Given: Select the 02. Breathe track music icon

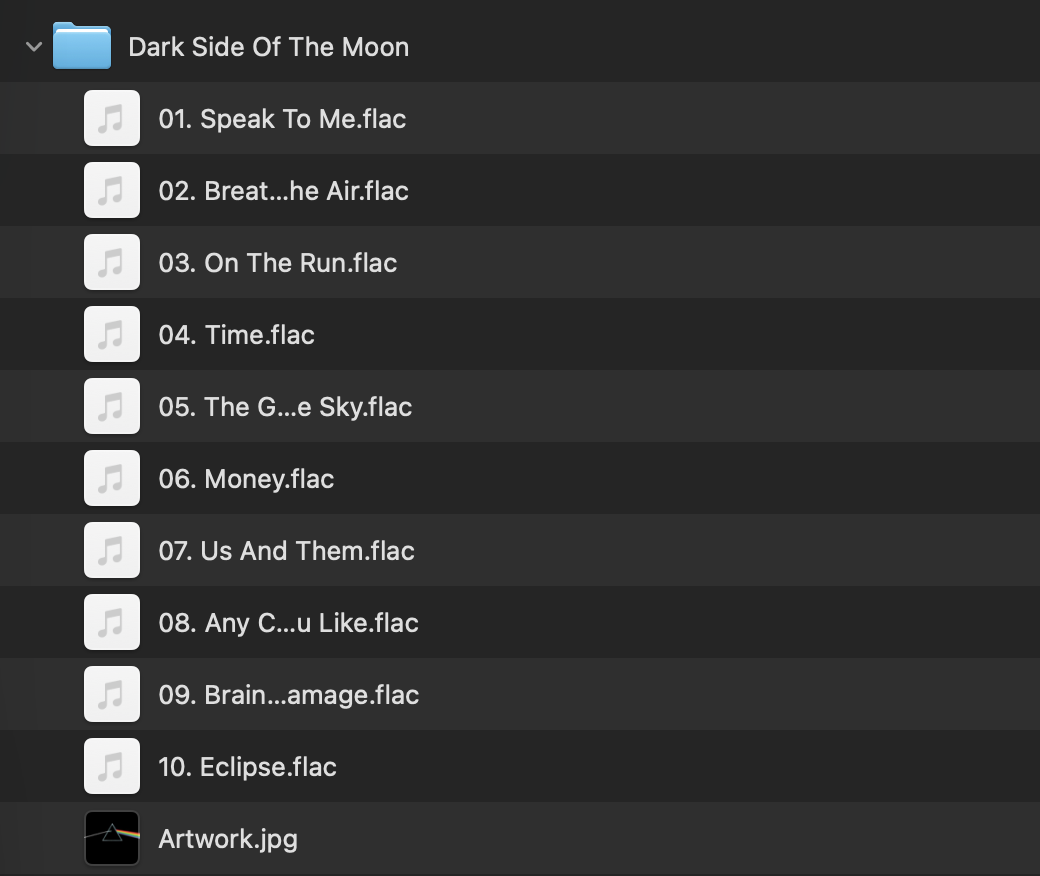Looking at the screenshot, I should point(112,191).
